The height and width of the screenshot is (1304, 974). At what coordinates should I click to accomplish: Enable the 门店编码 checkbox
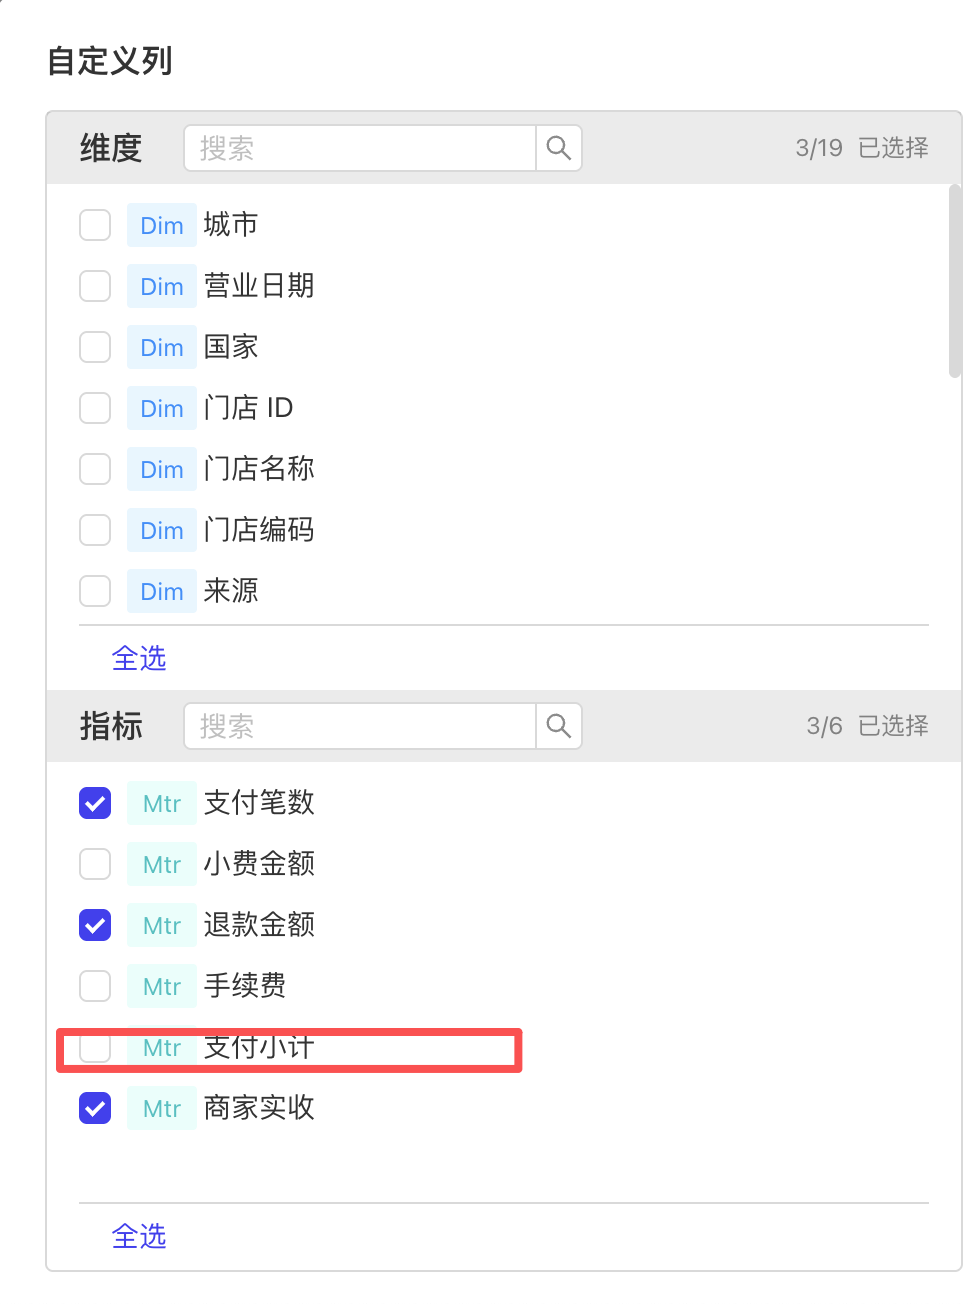[95, 530]
